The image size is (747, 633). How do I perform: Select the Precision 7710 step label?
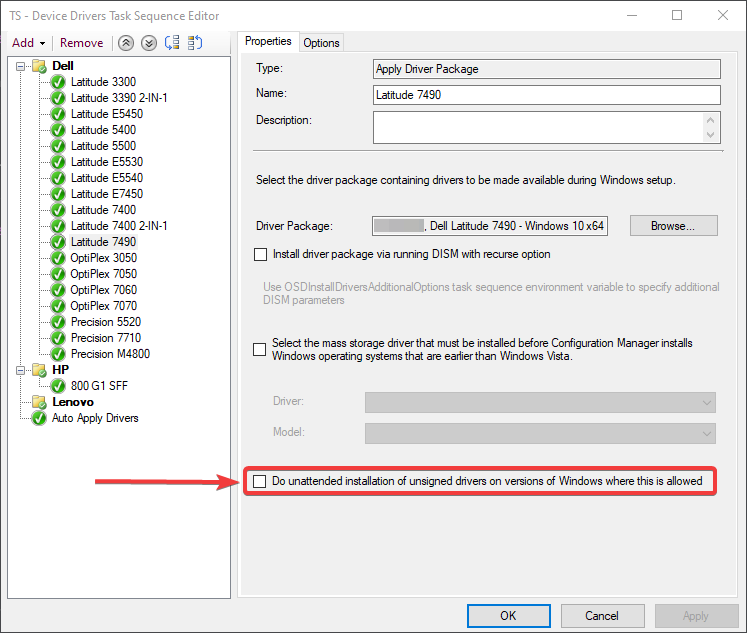[x=106, y=338]
